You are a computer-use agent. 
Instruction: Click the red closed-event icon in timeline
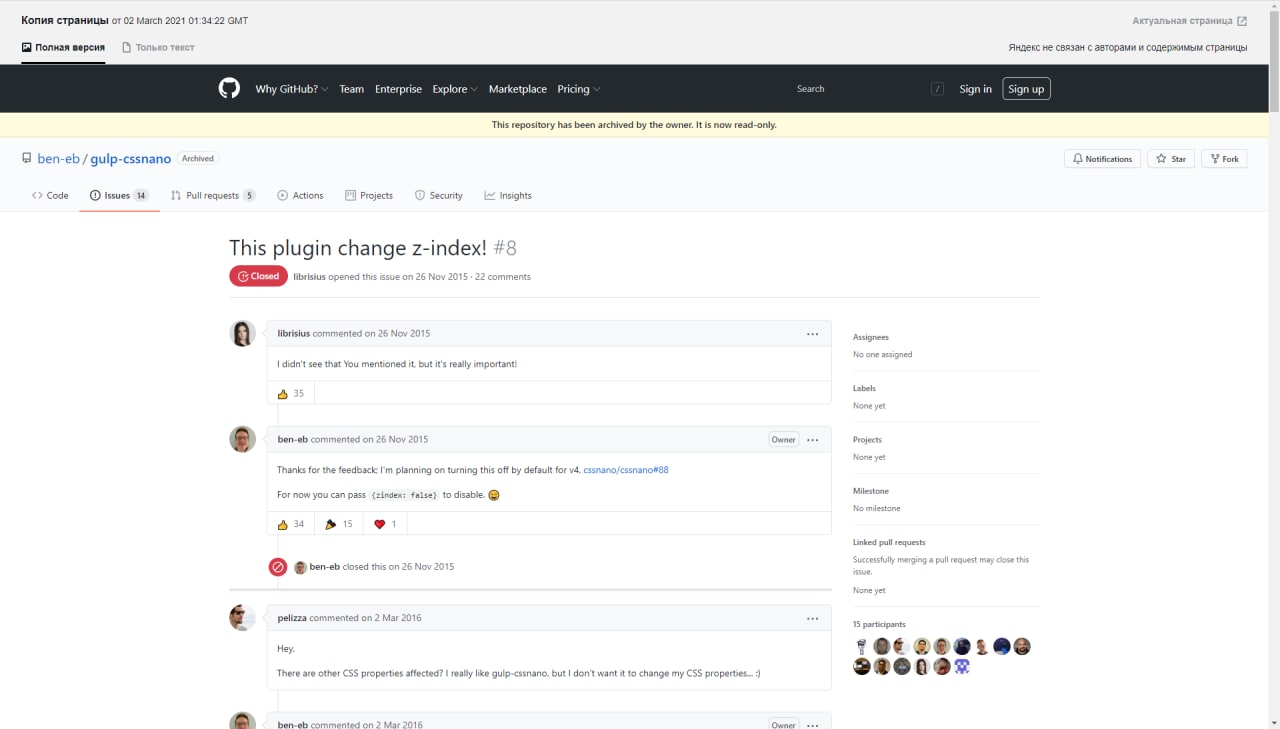coord(278,567)
